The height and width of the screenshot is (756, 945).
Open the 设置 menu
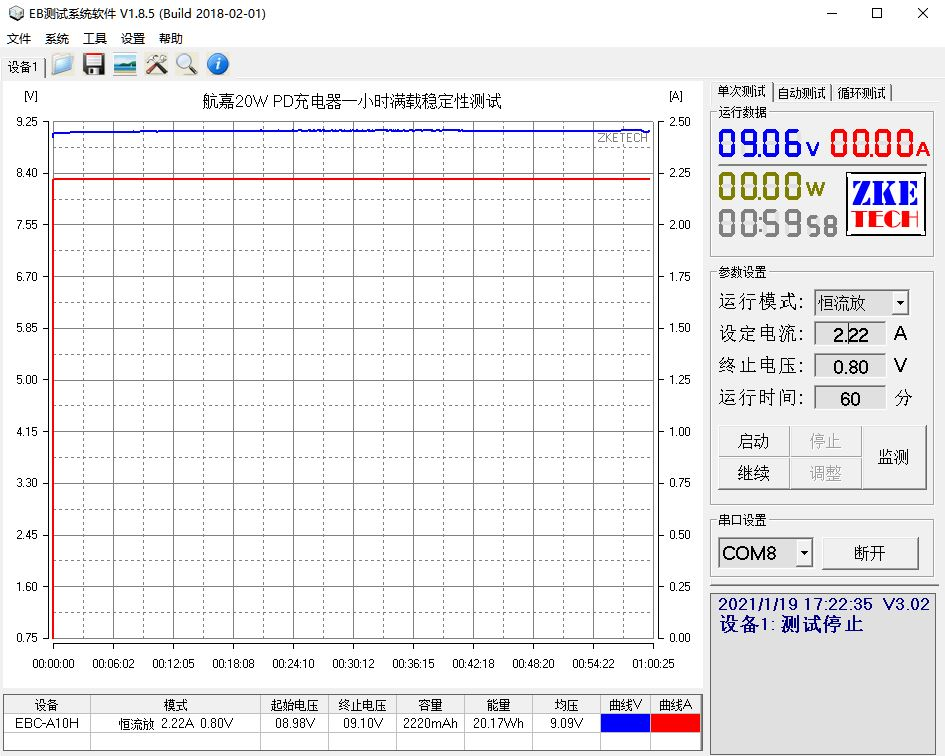(x=133, y=39)
